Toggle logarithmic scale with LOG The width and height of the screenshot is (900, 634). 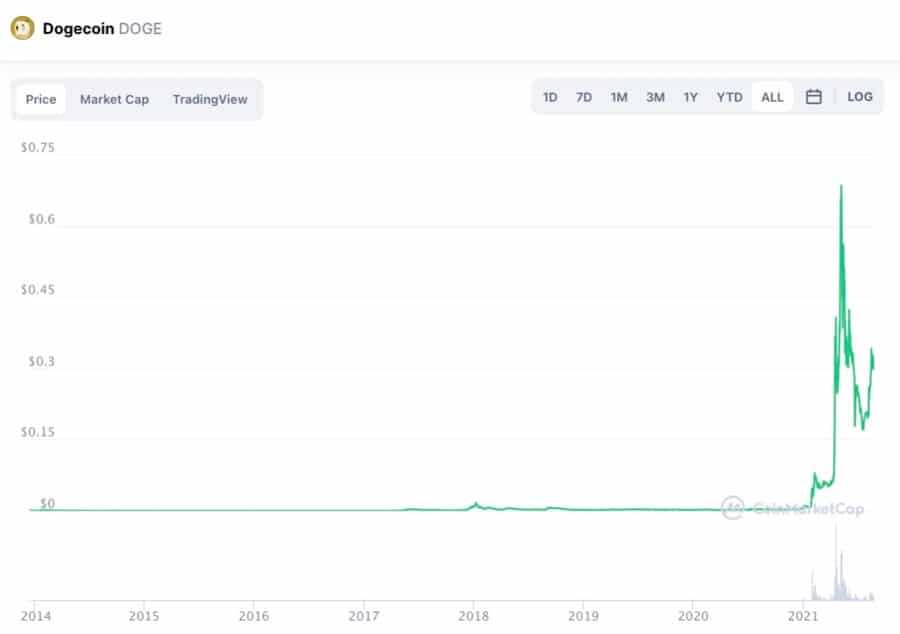click(x=860, y=97)
